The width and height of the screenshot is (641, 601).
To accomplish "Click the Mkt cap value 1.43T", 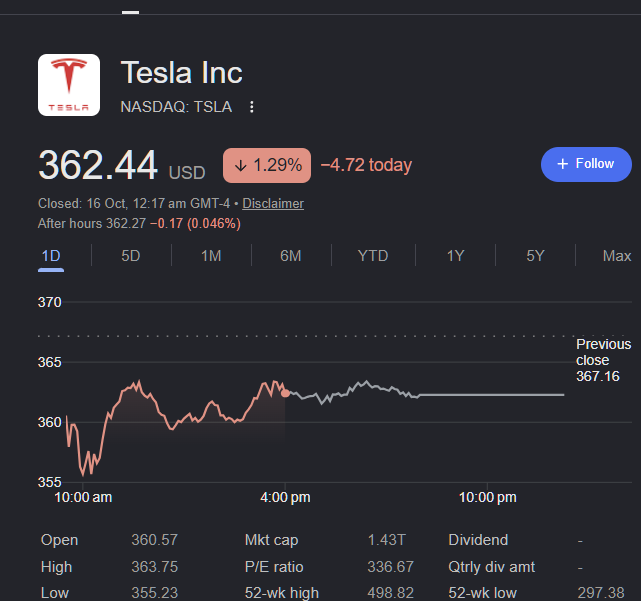I will point(386,540).
